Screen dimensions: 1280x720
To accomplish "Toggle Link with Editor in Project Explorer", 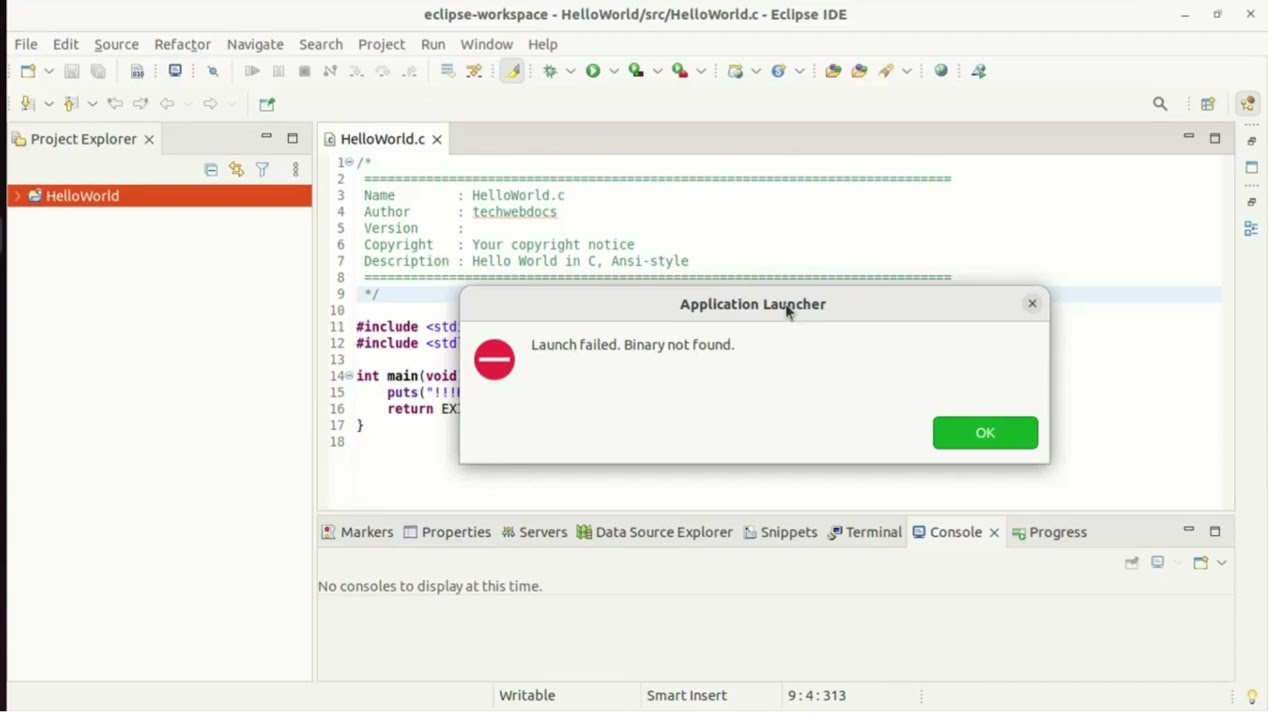I will pos(237,170).
